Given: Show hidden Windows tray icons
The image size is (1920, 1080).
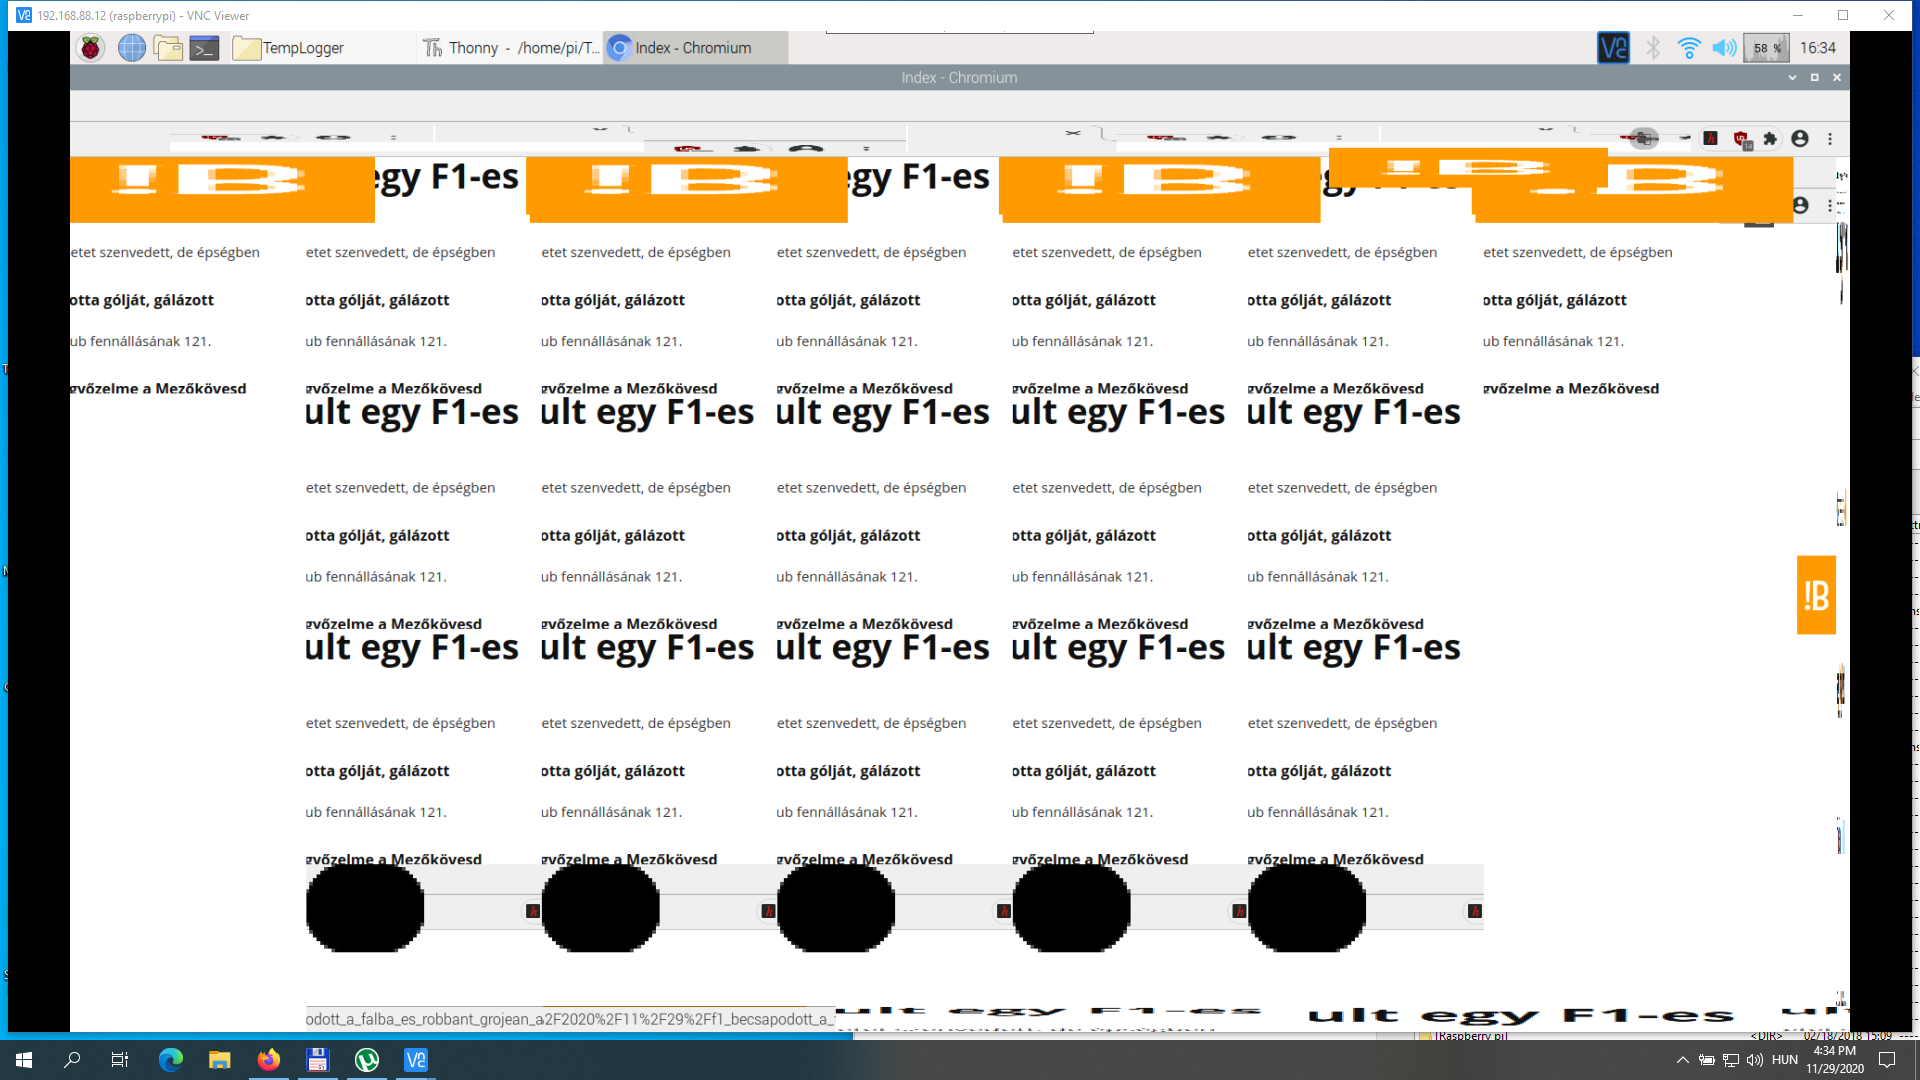Looking at the screenshot, I should click(1682, 1060).
